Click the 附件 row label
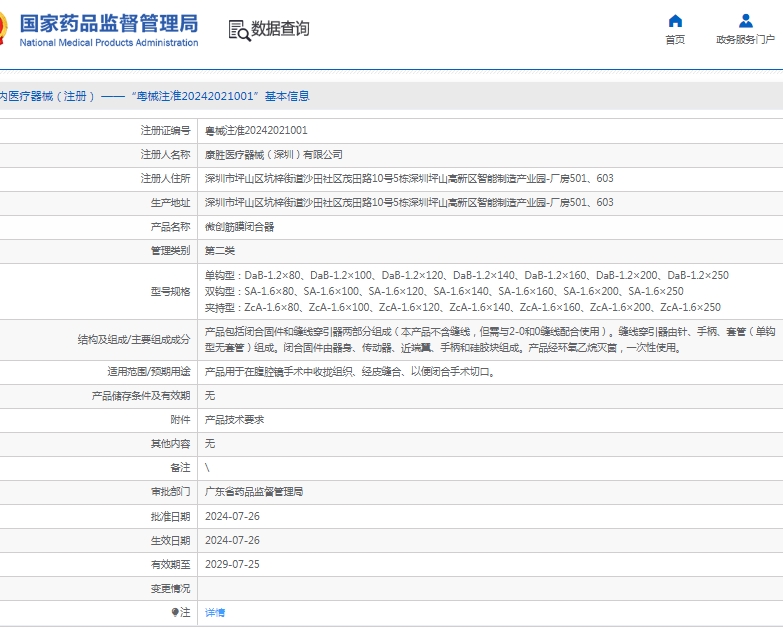Viewport: 783px width, 632px height. (x=180, y=420)
